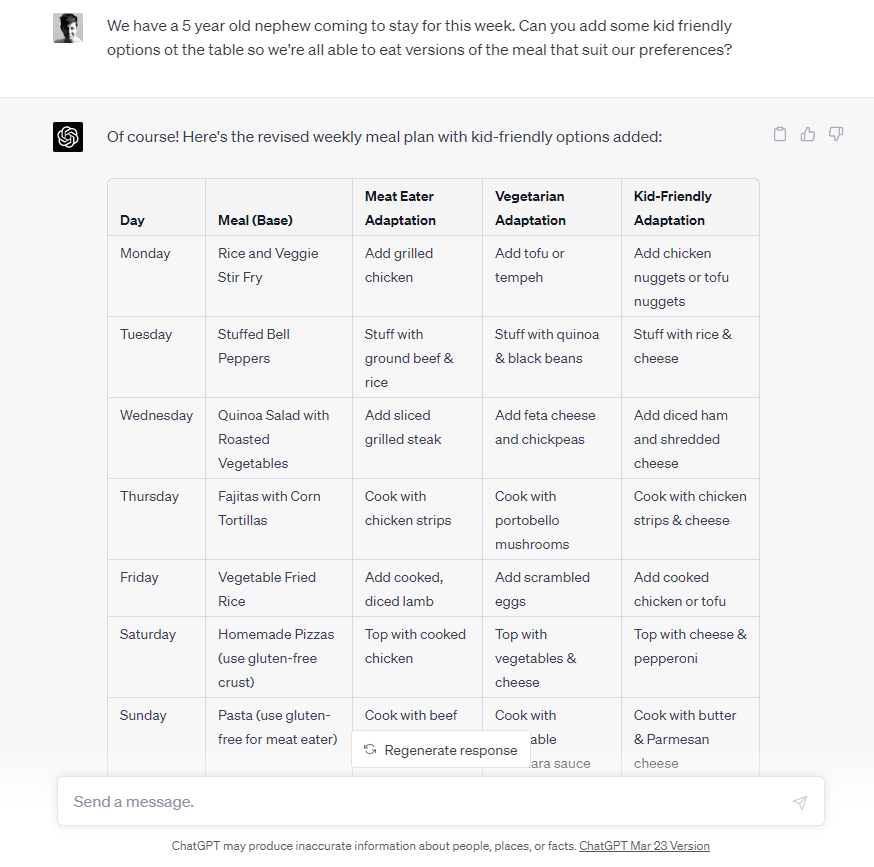874x867 pixels.
Task: Select the Vegetarian Adaptation column header
Action: [x=552, y=208]
